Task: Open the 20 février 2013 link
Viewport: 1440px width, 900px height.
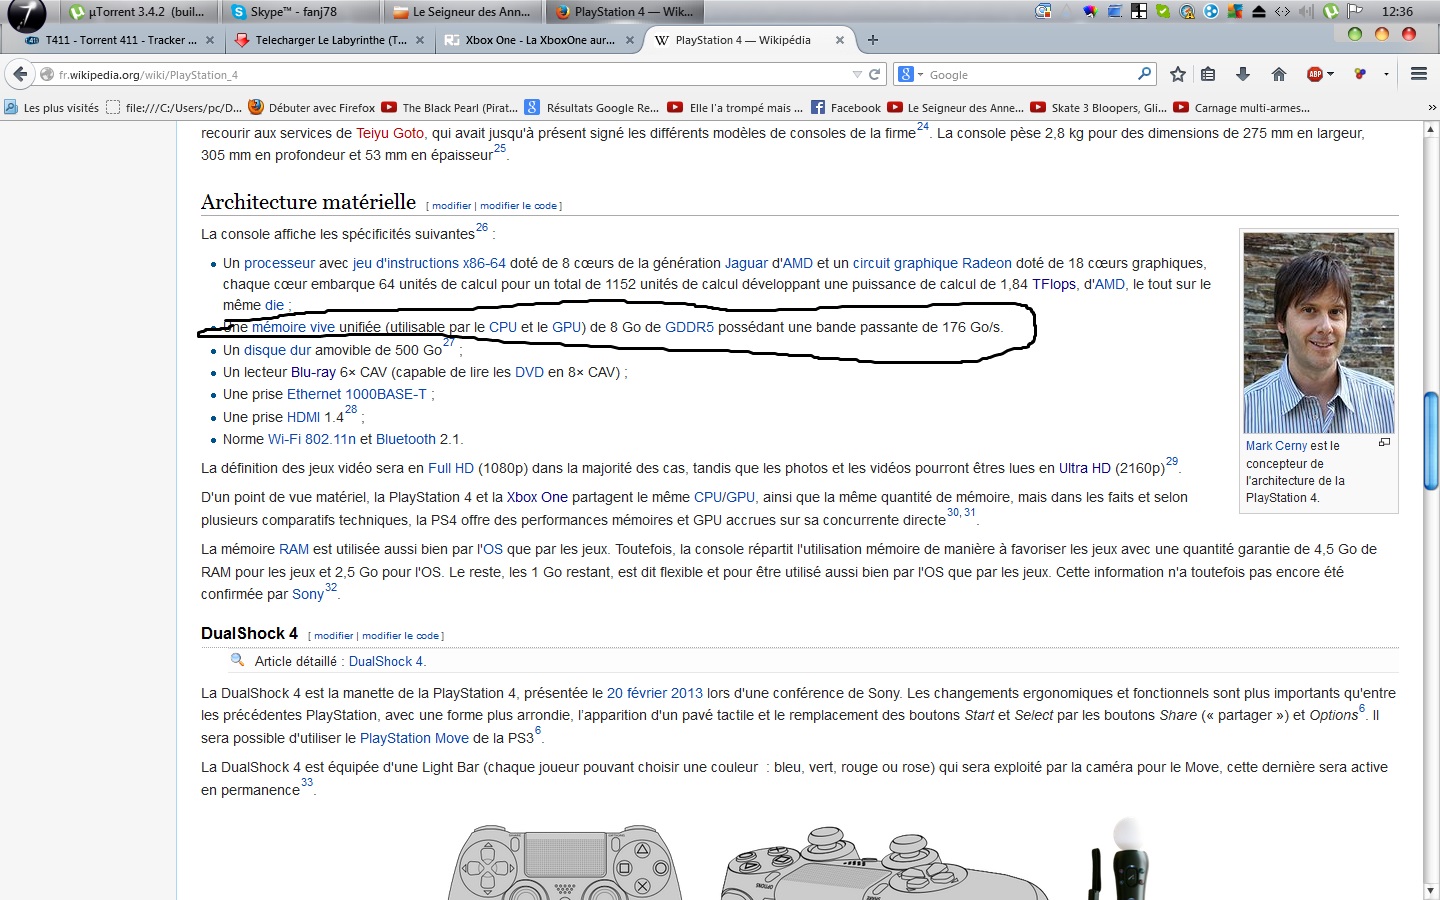Action: tap(655, 693)
